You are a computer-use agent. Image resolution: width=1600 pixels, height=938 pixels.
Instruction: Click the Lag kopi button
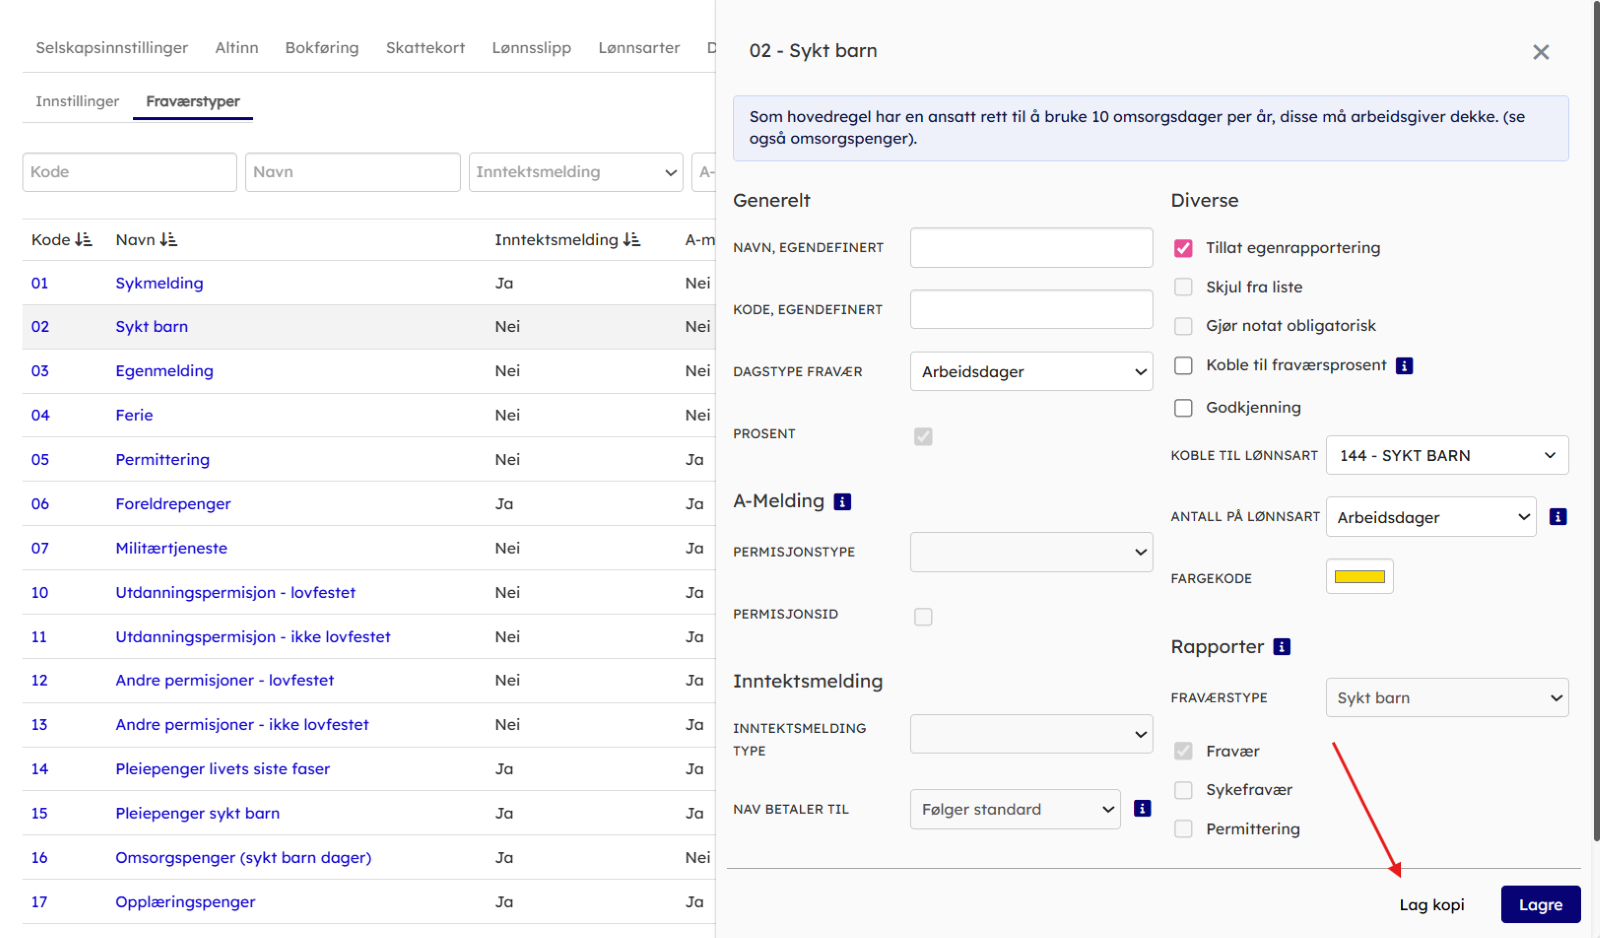click(x=1431, y=905)
